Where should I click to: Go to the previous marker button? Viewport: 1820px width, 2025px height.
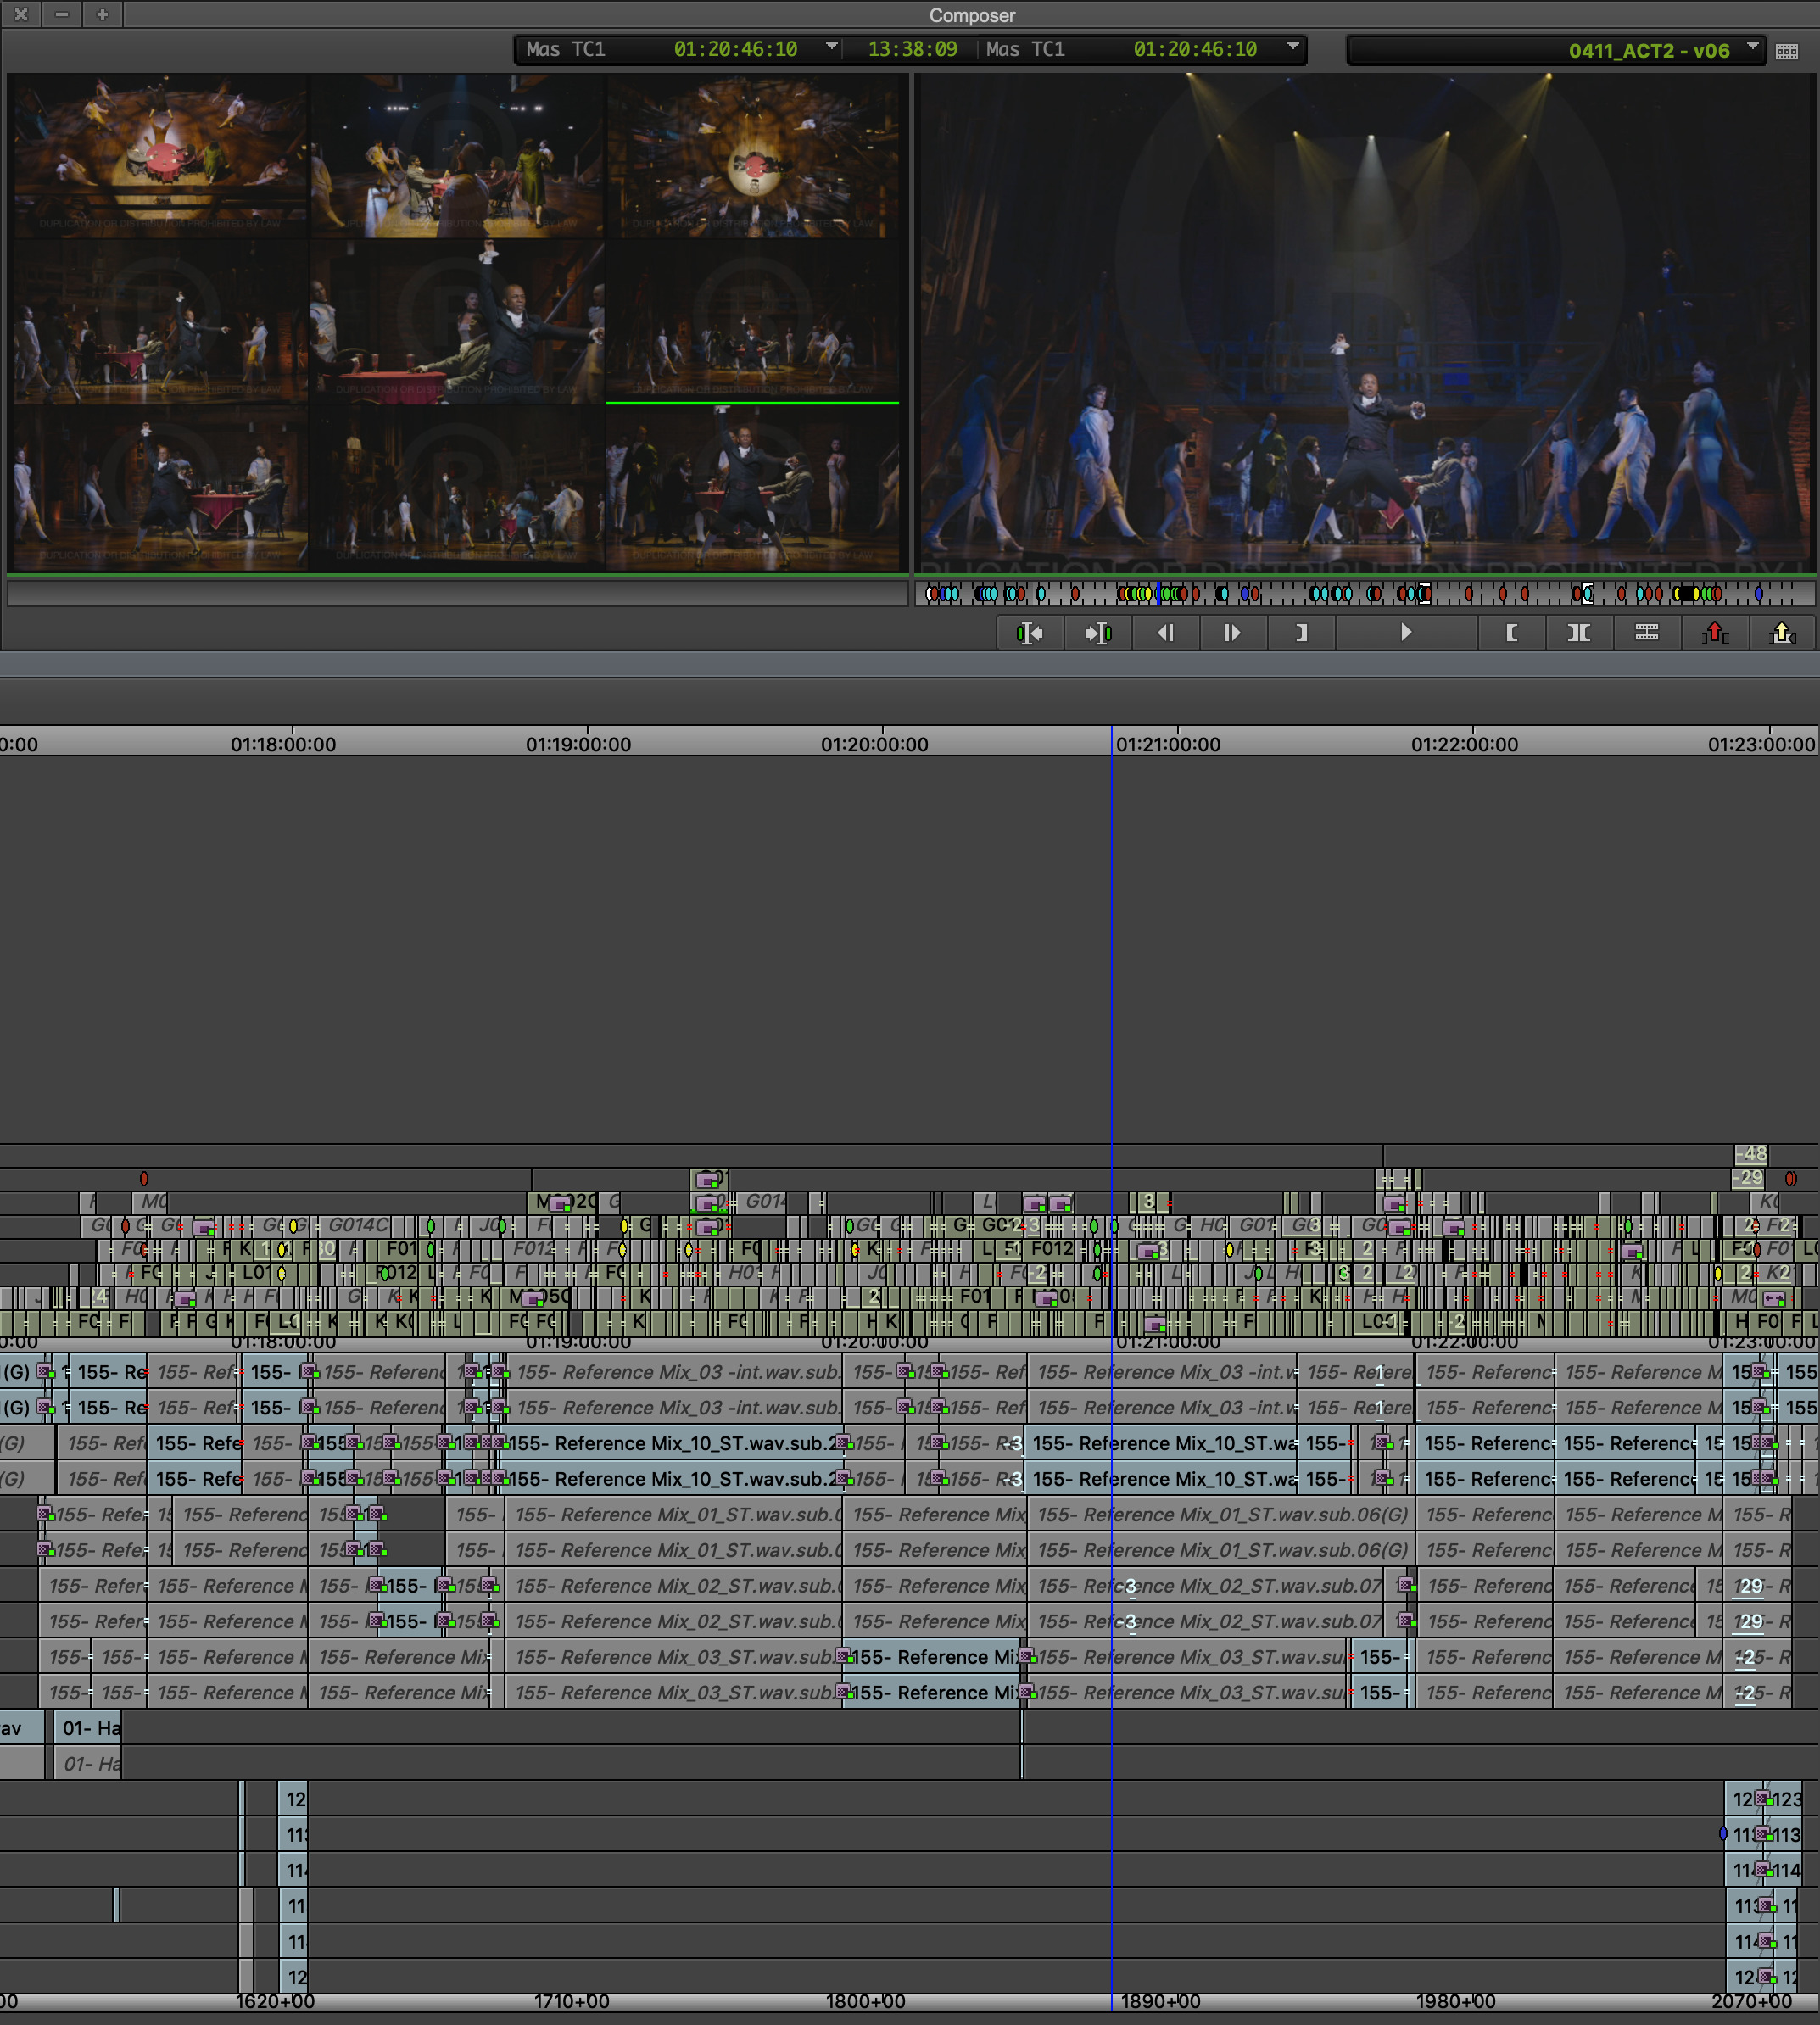1030,633
